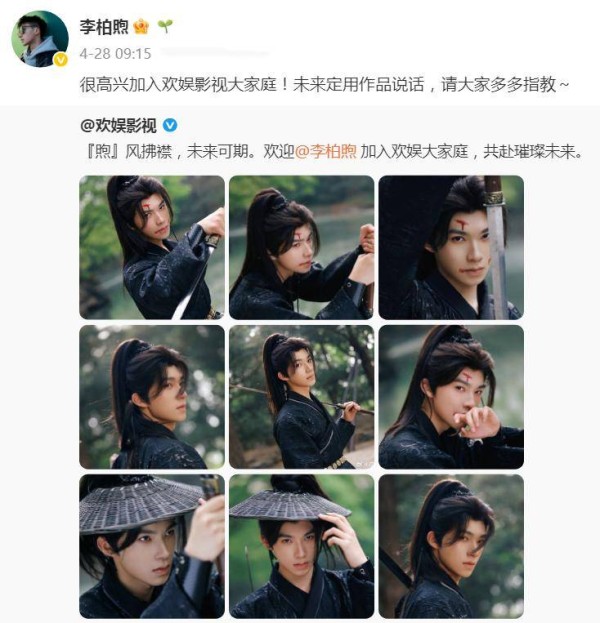
Task: Open middle-right photo with hand over mouth
Action: 451,397
